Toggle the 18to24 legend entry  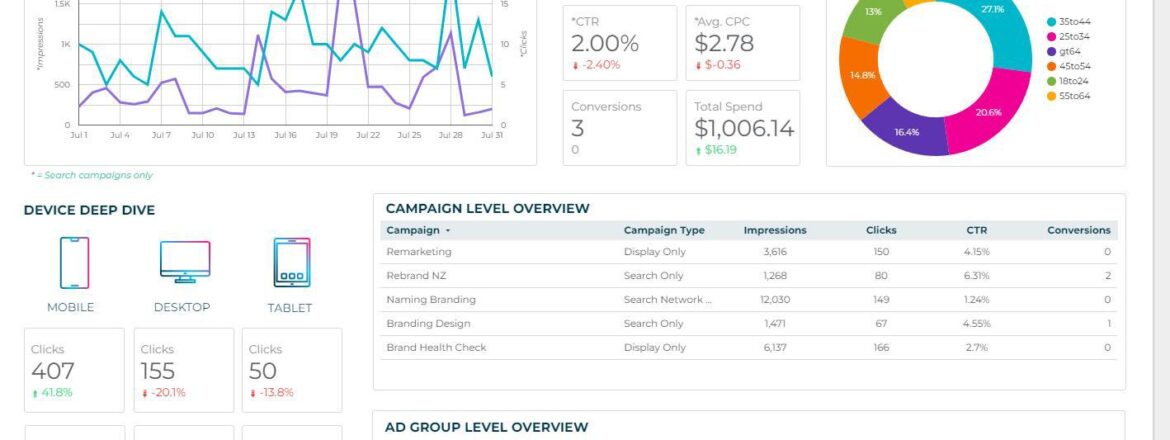[x=1072, y=81]
